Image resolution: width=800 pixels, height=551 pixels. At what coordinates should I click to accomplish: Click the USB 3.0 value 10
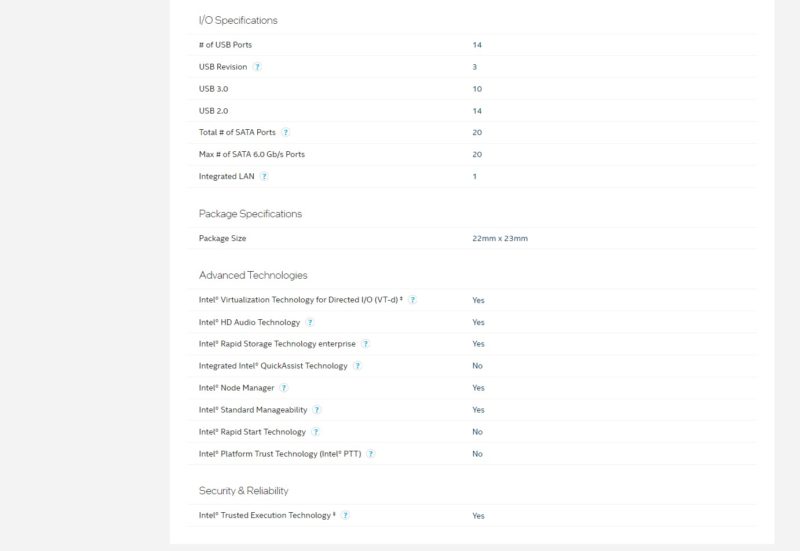click(477, 89)
